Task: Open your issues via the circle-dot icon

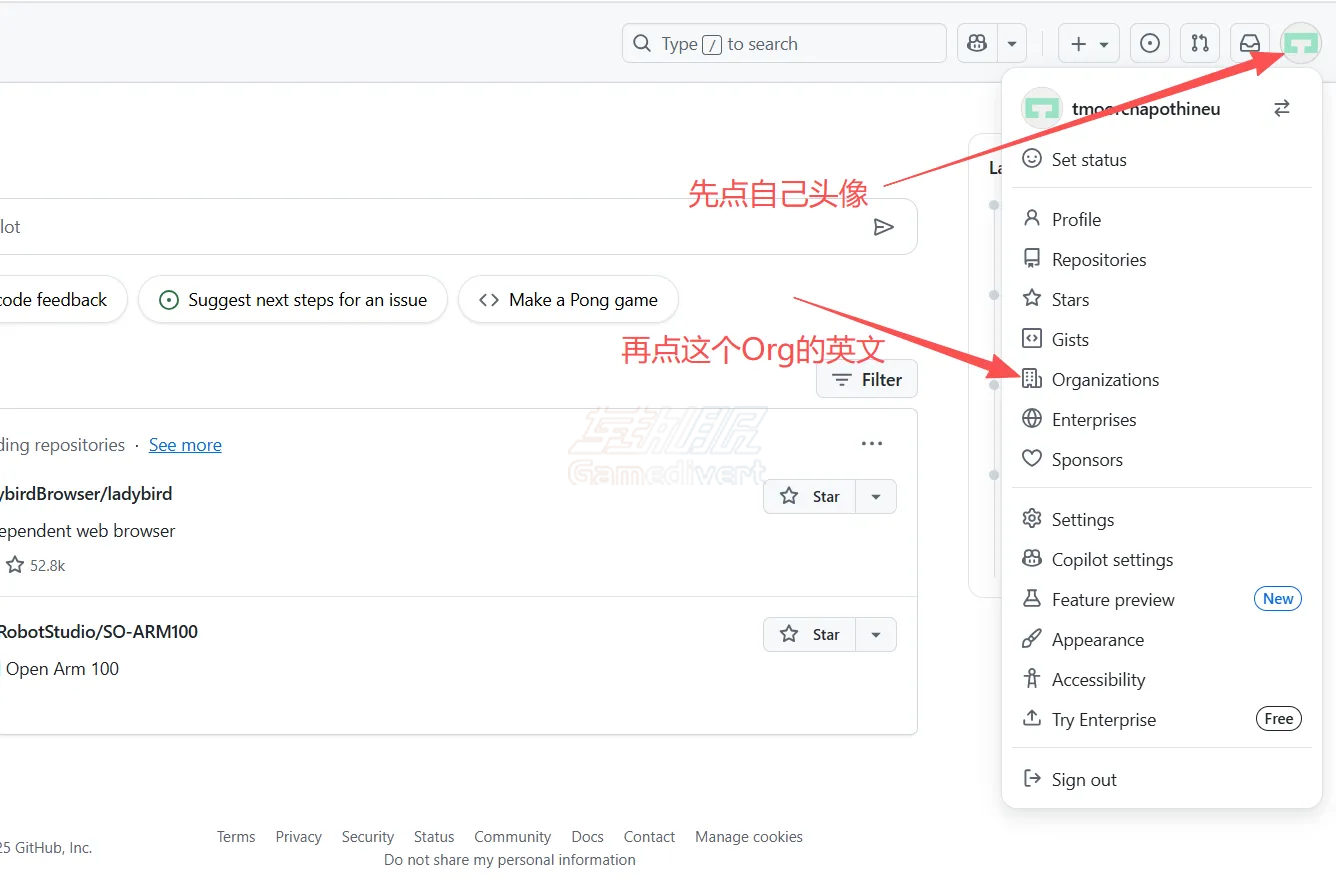Action: pyautogui.click(x=1149, y=43)
